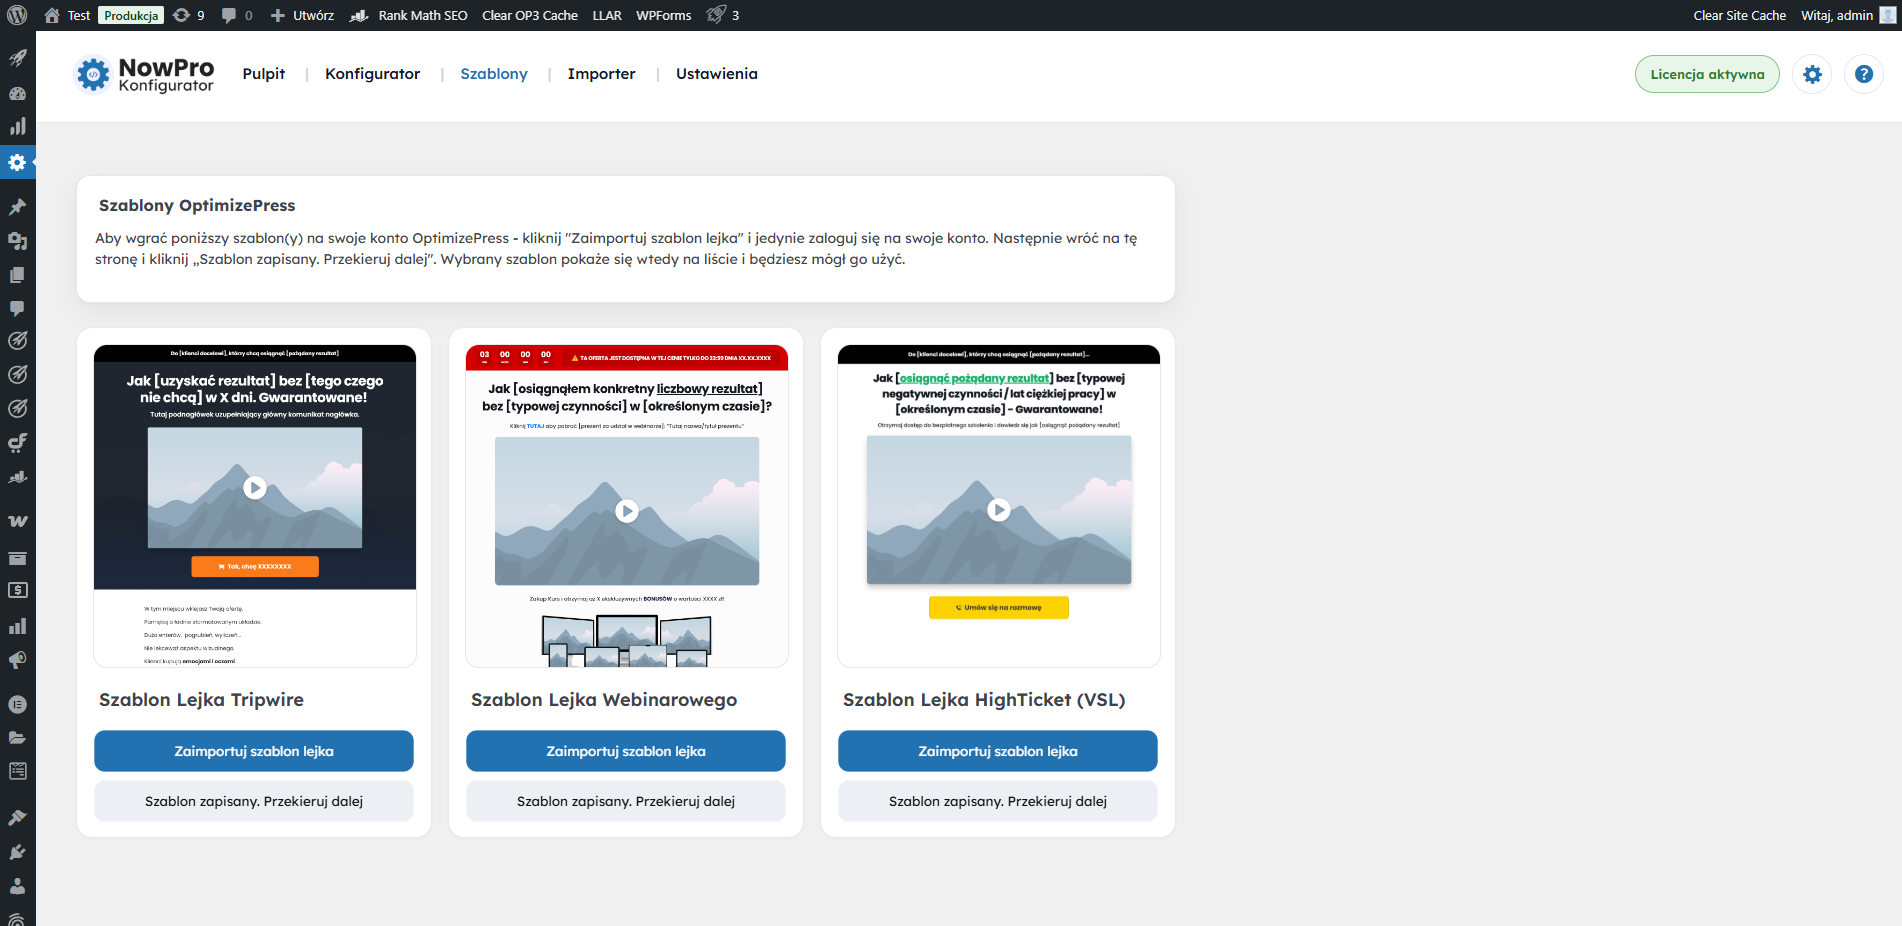Click the WordPress logo in admin bar
This screenshot has width=1902, height=926.
(17, 15)
